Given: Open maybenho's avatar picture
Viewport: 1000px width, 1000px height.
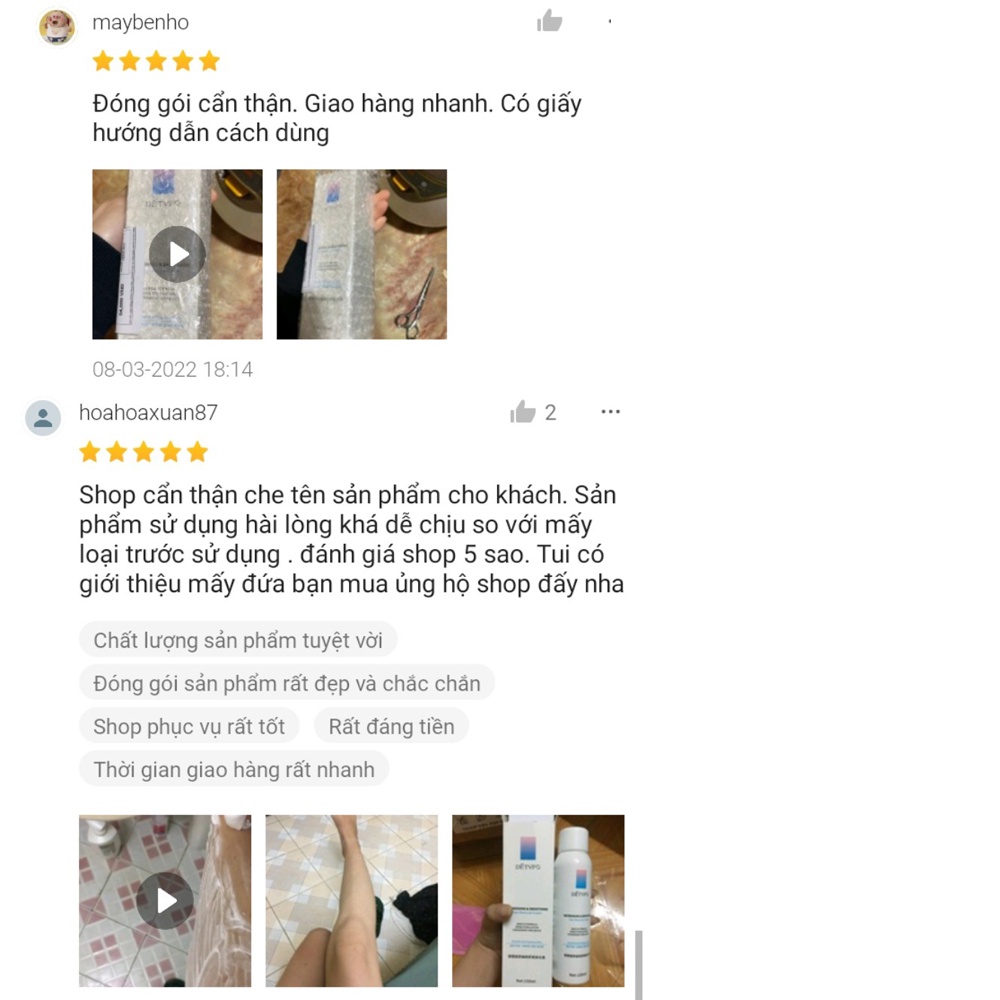Looking at the screenshot, I should coord(57,27).
